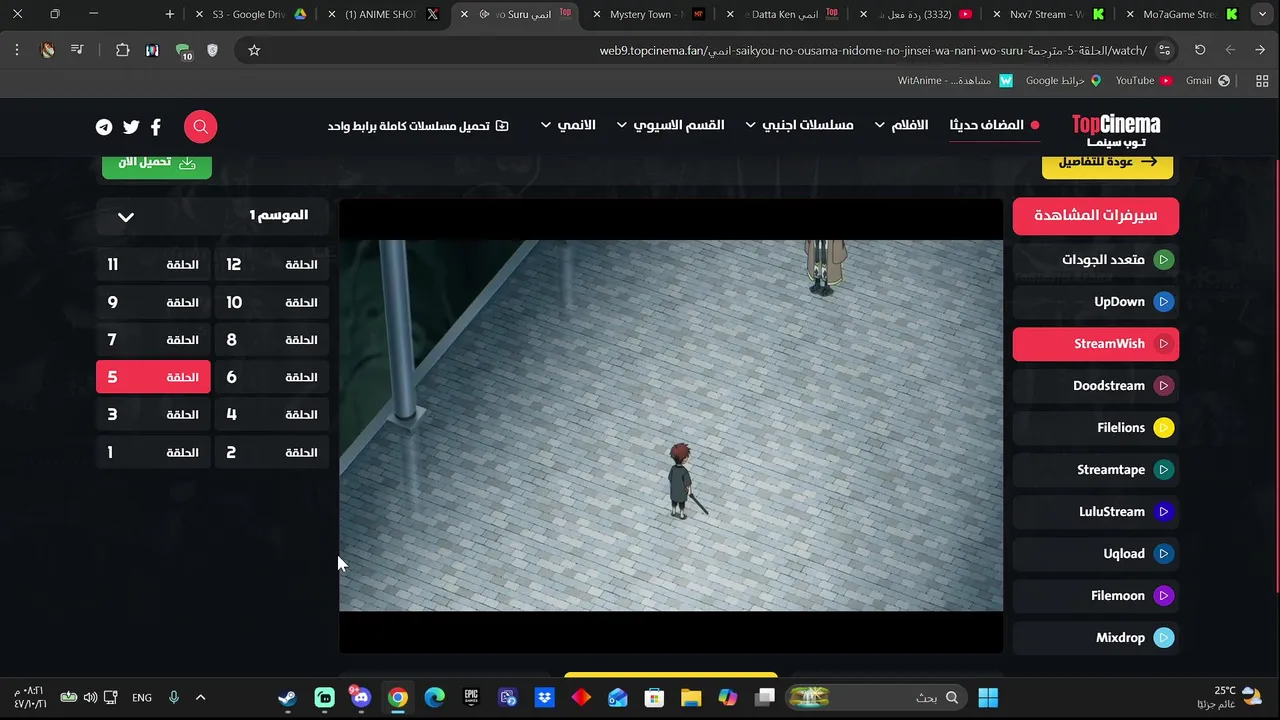Switch to the Datta Ken انمي tab
Screen dimensions: 1280x720
click(785, 14)
